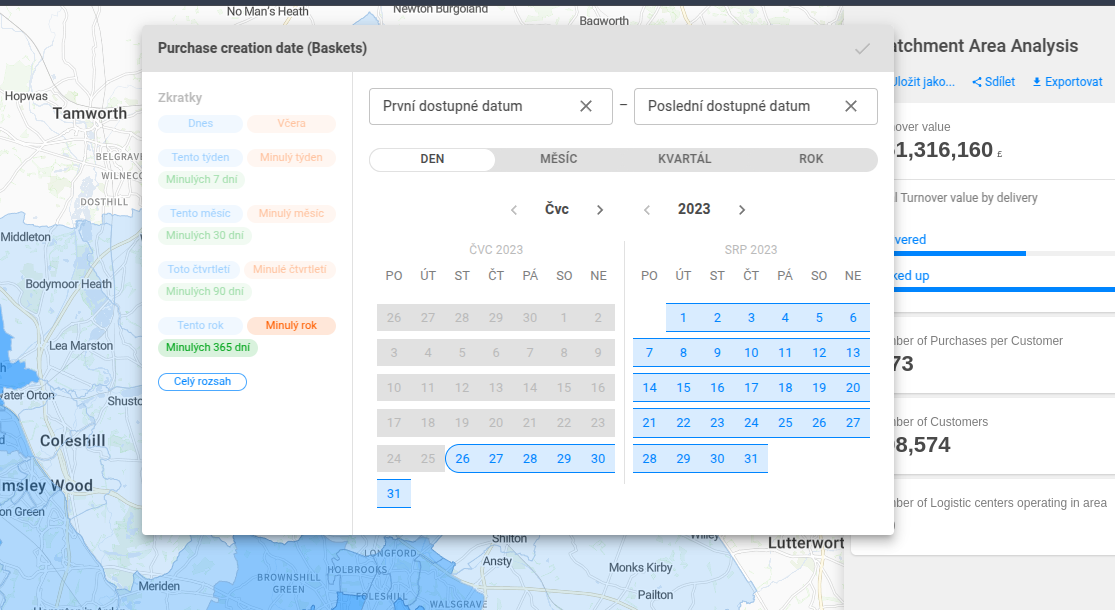Go to previous year before 2023
This screenshot has width=1115, height=610.
pyautogui.click(x=647, y=210)
